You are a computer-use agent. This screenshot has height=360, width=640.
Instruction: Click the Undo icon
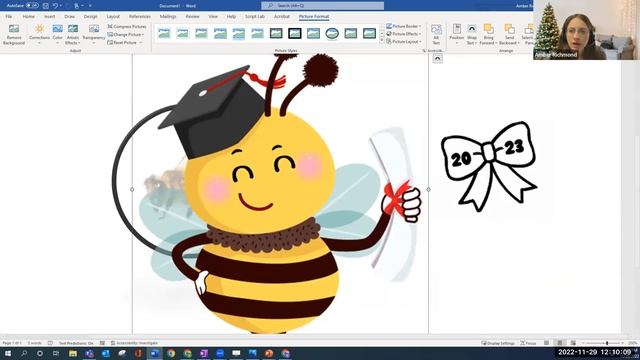point(55,6)
